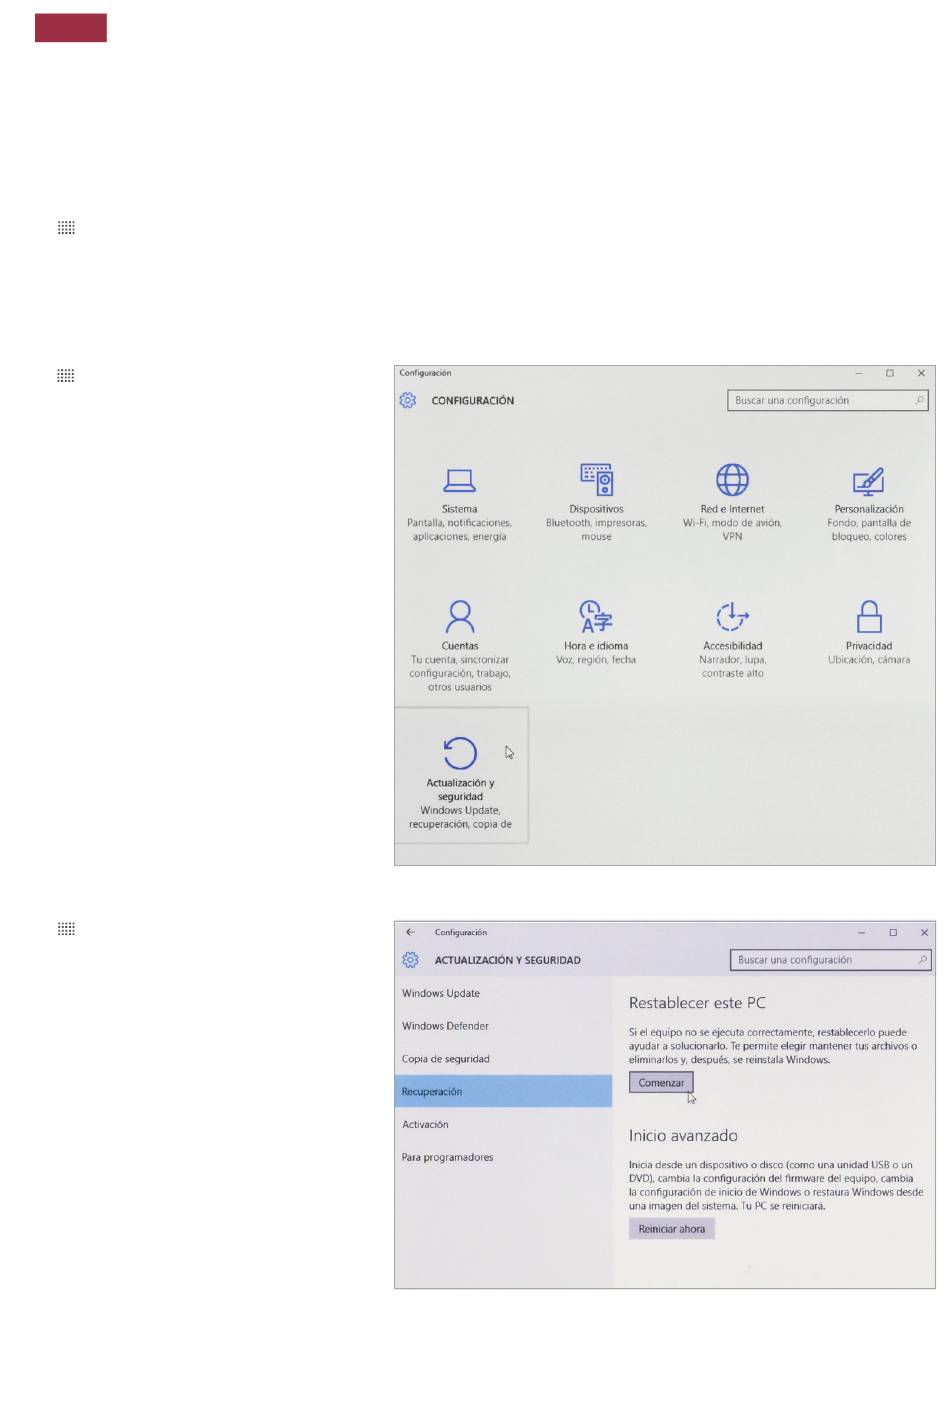Click the search magnifier in the Actualización y seguridad window
Screen dimensions: 950x1414
point(922,960)
